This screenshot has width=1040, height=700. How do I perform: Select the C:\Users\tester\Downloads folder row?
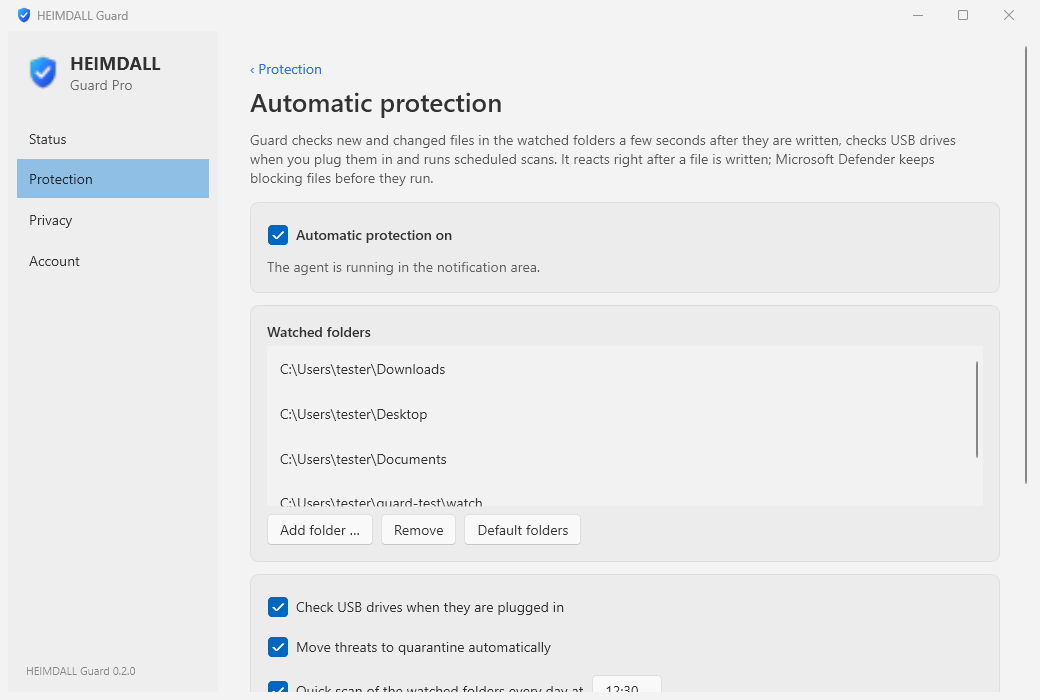coord(620,370)
